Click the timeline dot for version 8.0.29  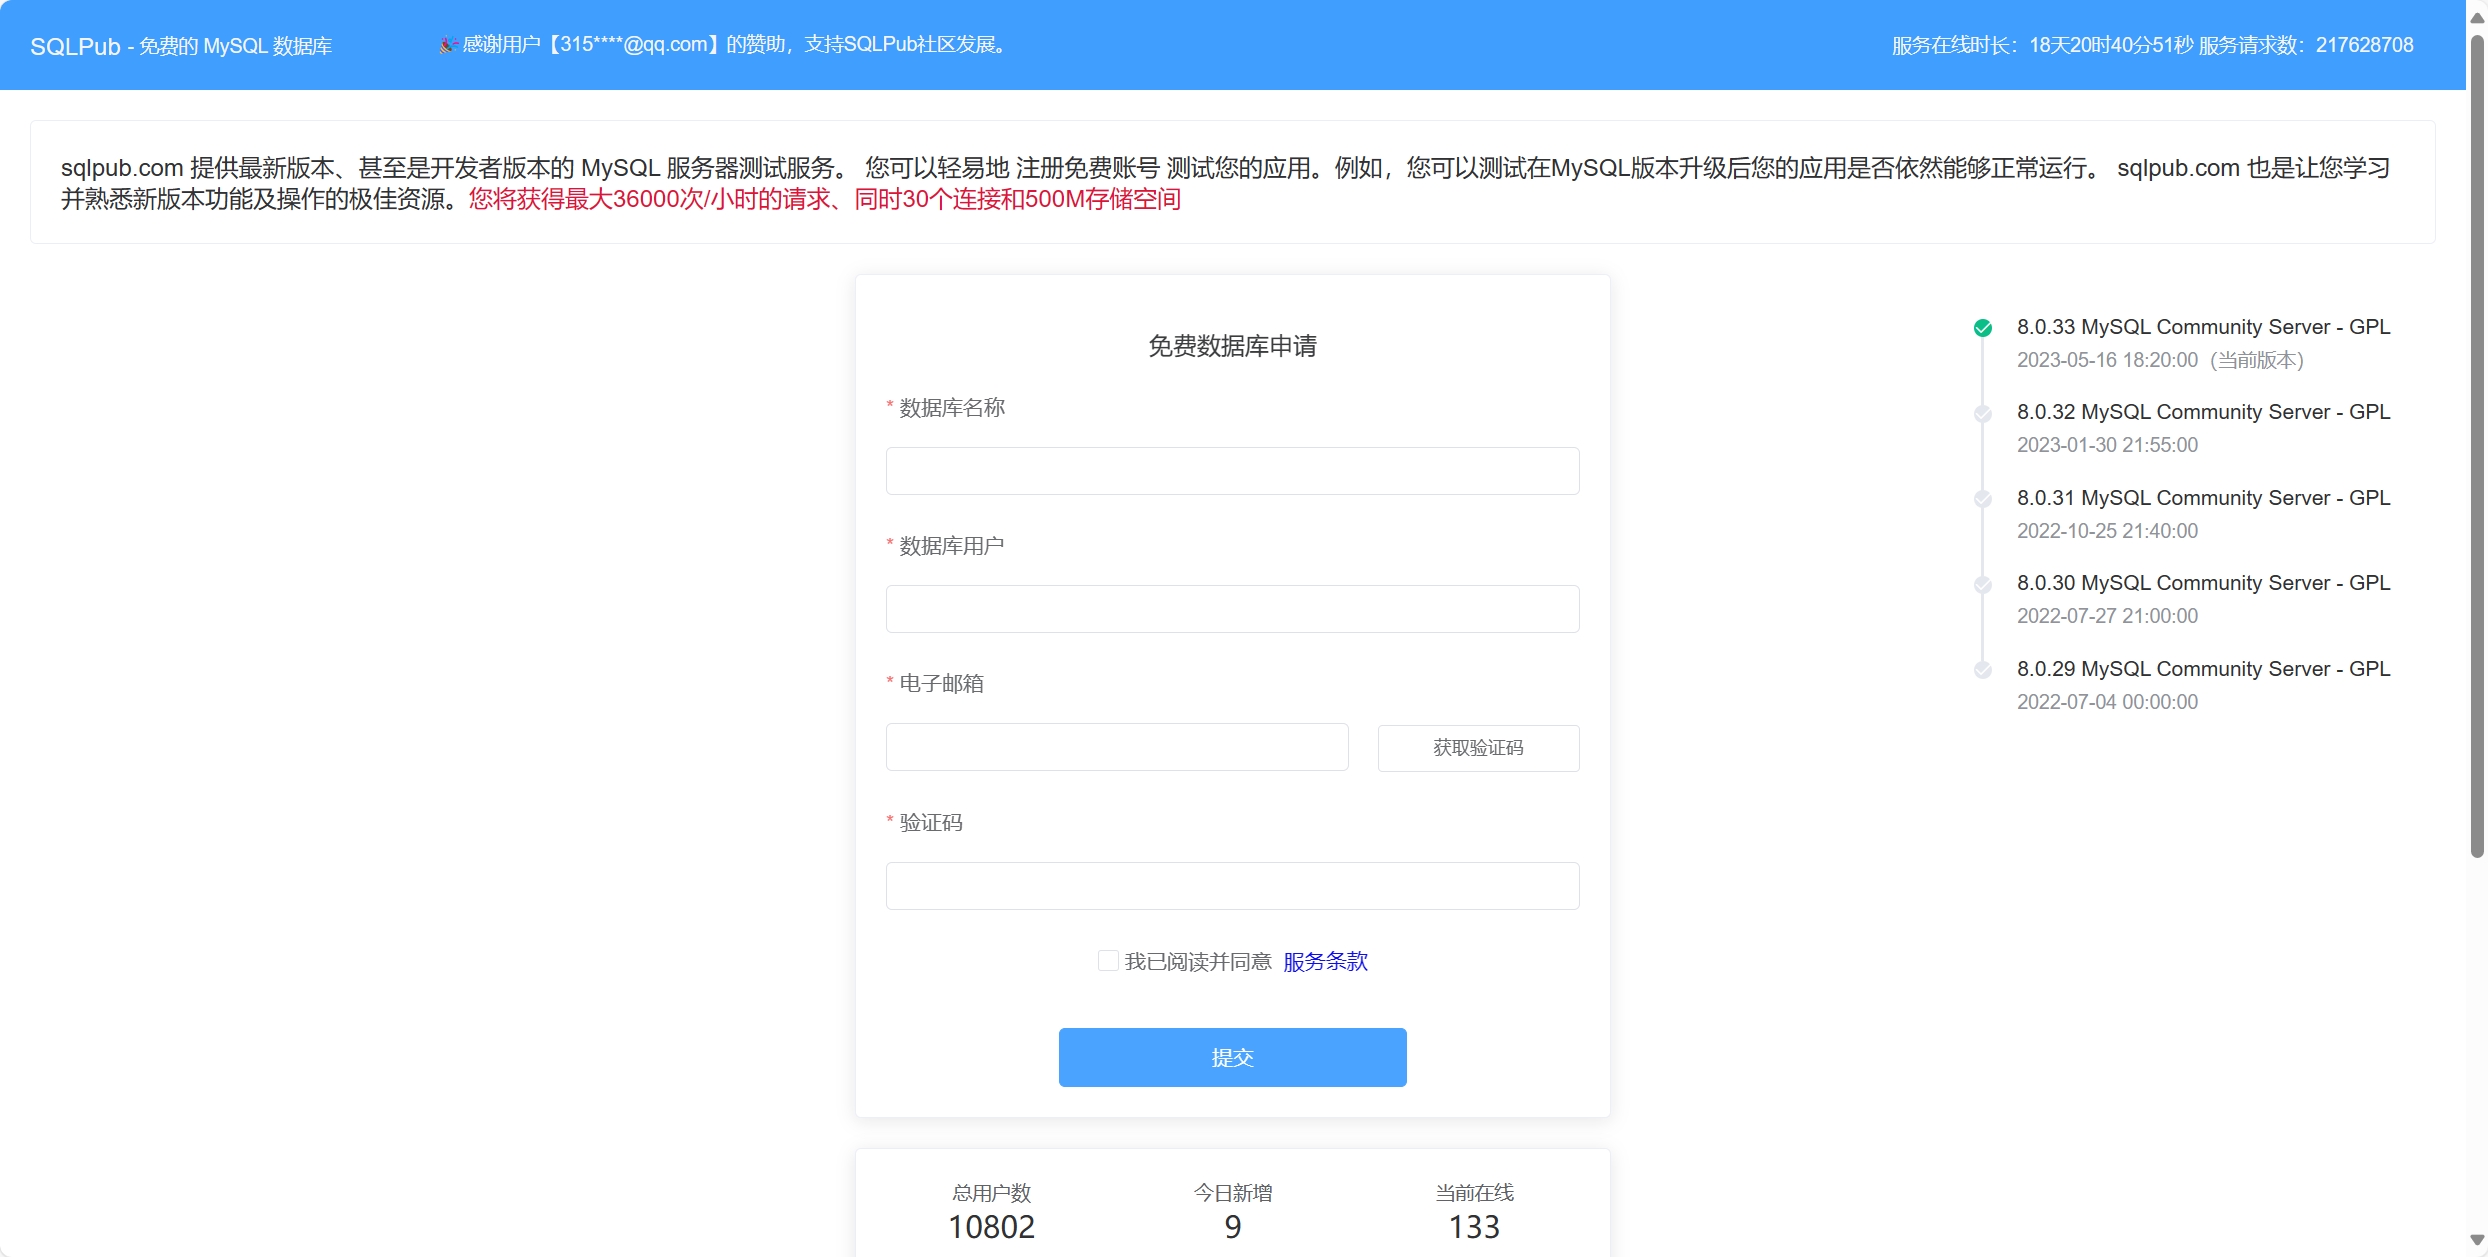[1982, 670]
